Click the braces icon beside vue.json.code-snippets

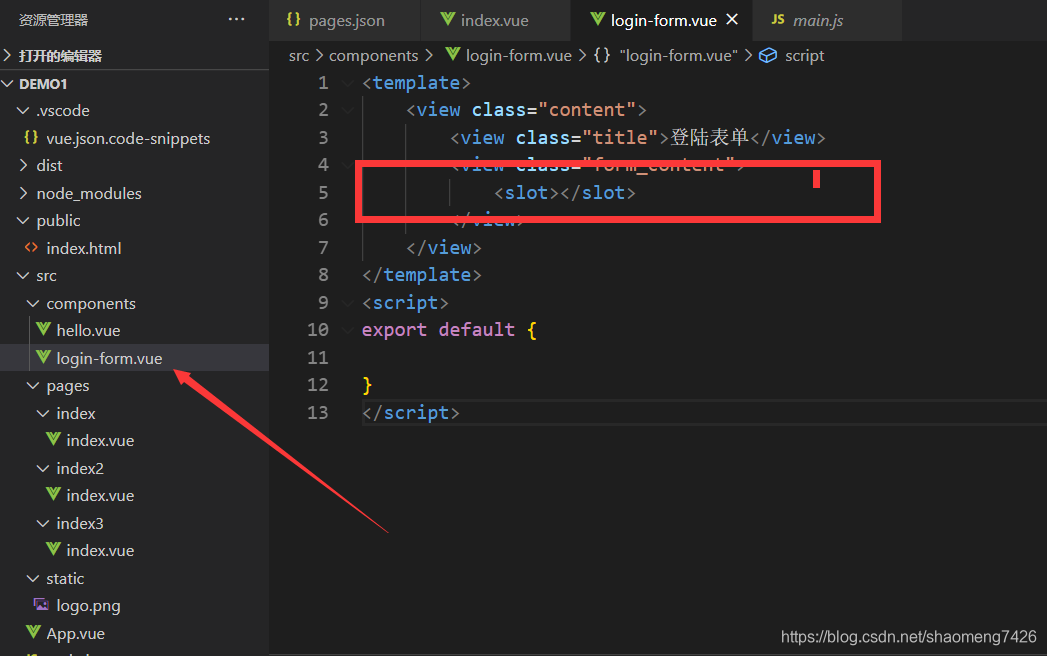(x=31, y=138)
